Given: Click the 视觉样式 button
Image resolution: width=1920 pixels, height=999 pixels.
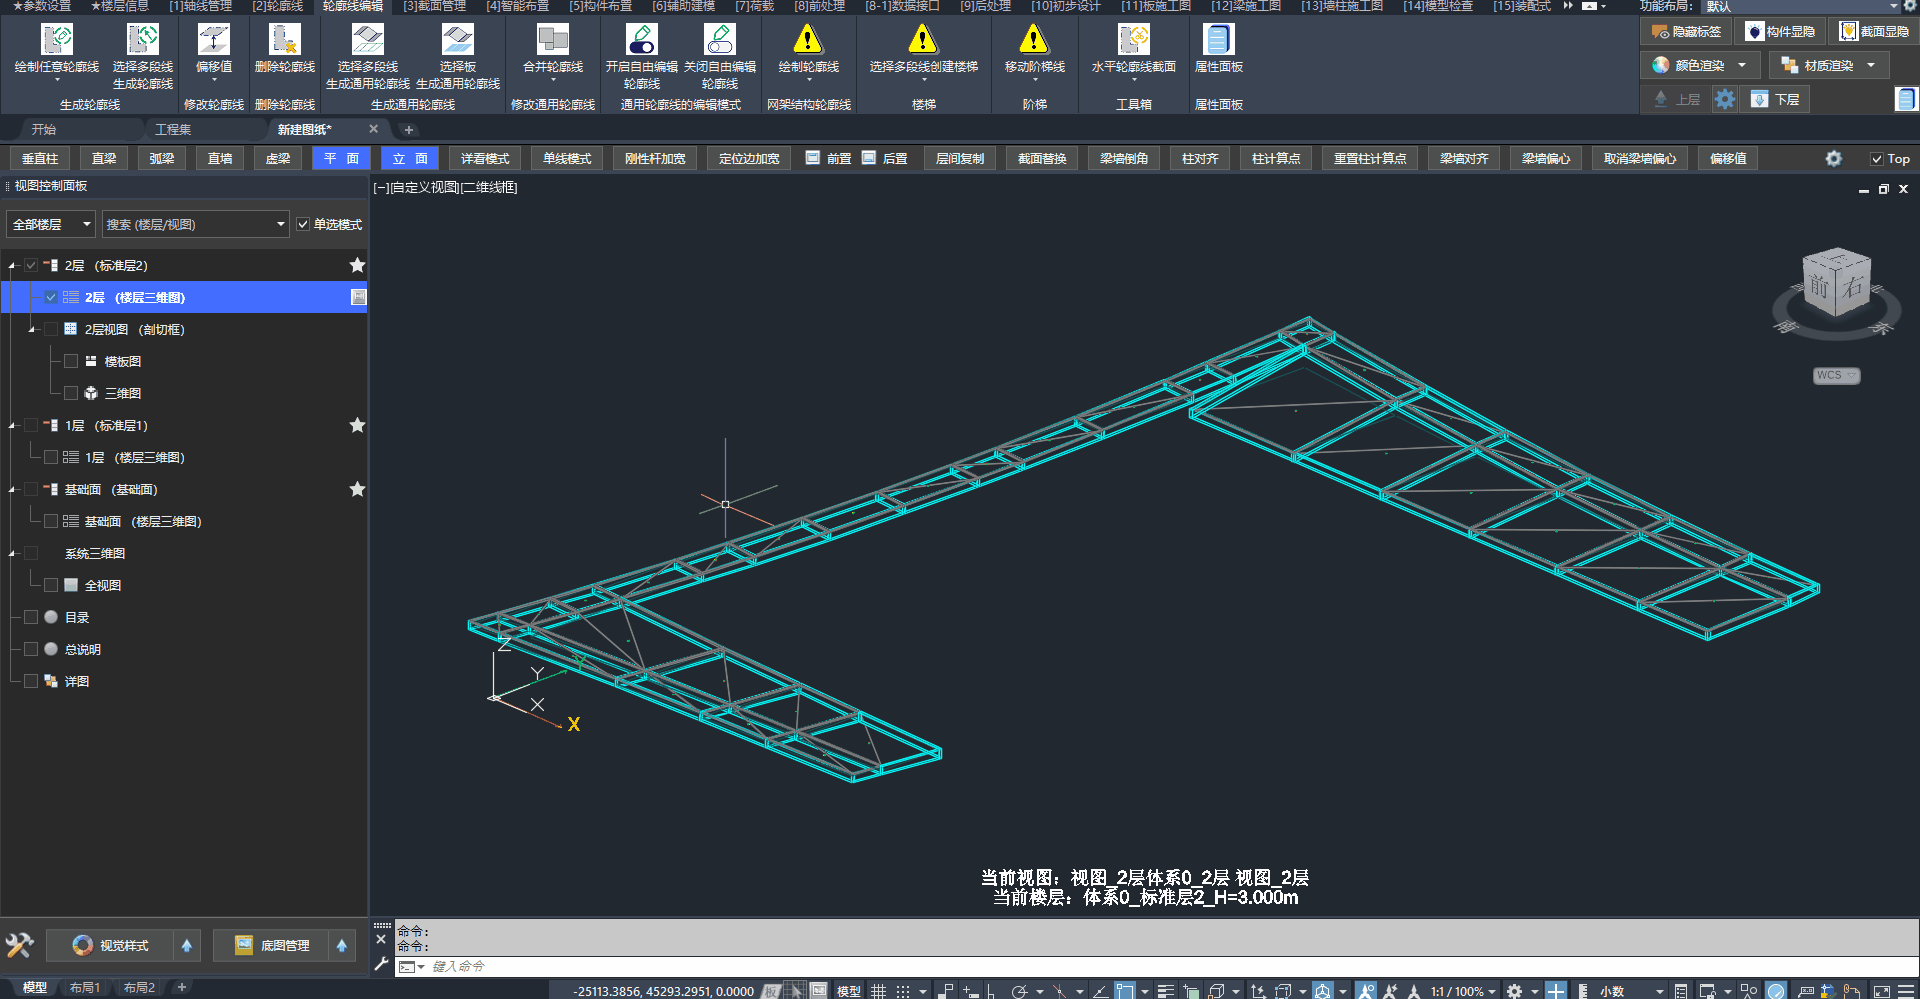Looking at the screenshot, I should pos(112,946).
